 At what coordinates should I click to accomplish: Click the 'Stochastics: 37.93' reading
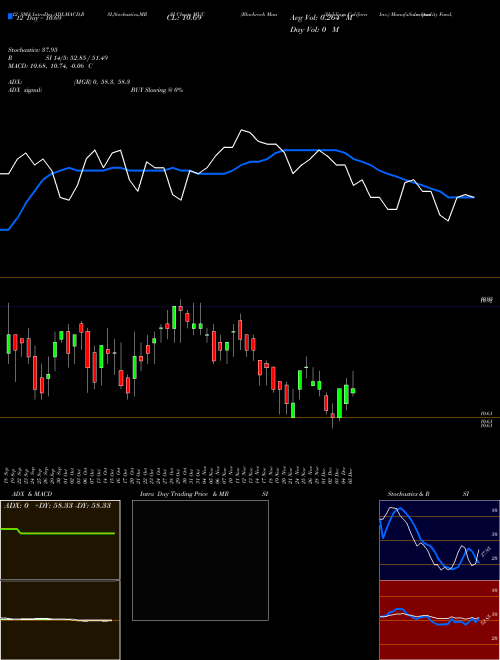point(32,50)
